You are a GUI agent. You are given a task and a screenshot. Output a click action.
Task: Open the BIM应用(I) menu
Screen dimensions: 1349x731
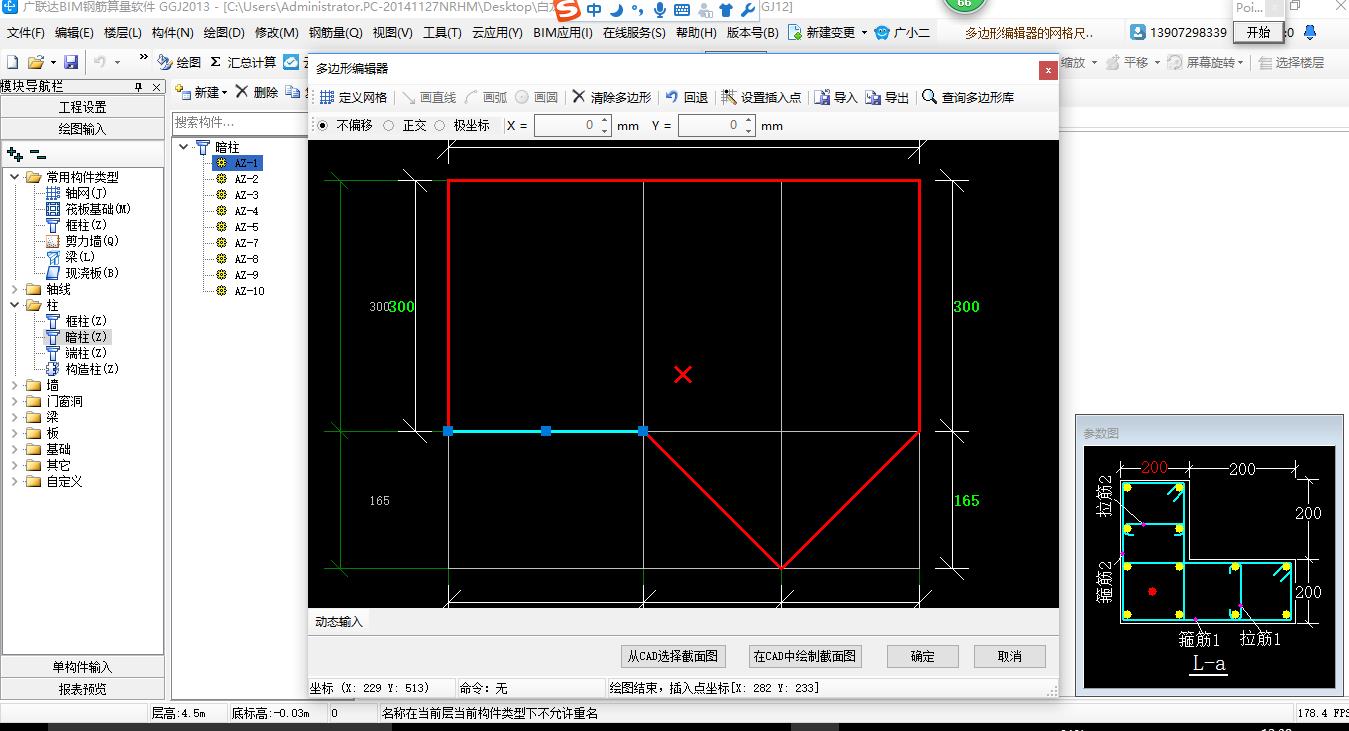(563, 33)
